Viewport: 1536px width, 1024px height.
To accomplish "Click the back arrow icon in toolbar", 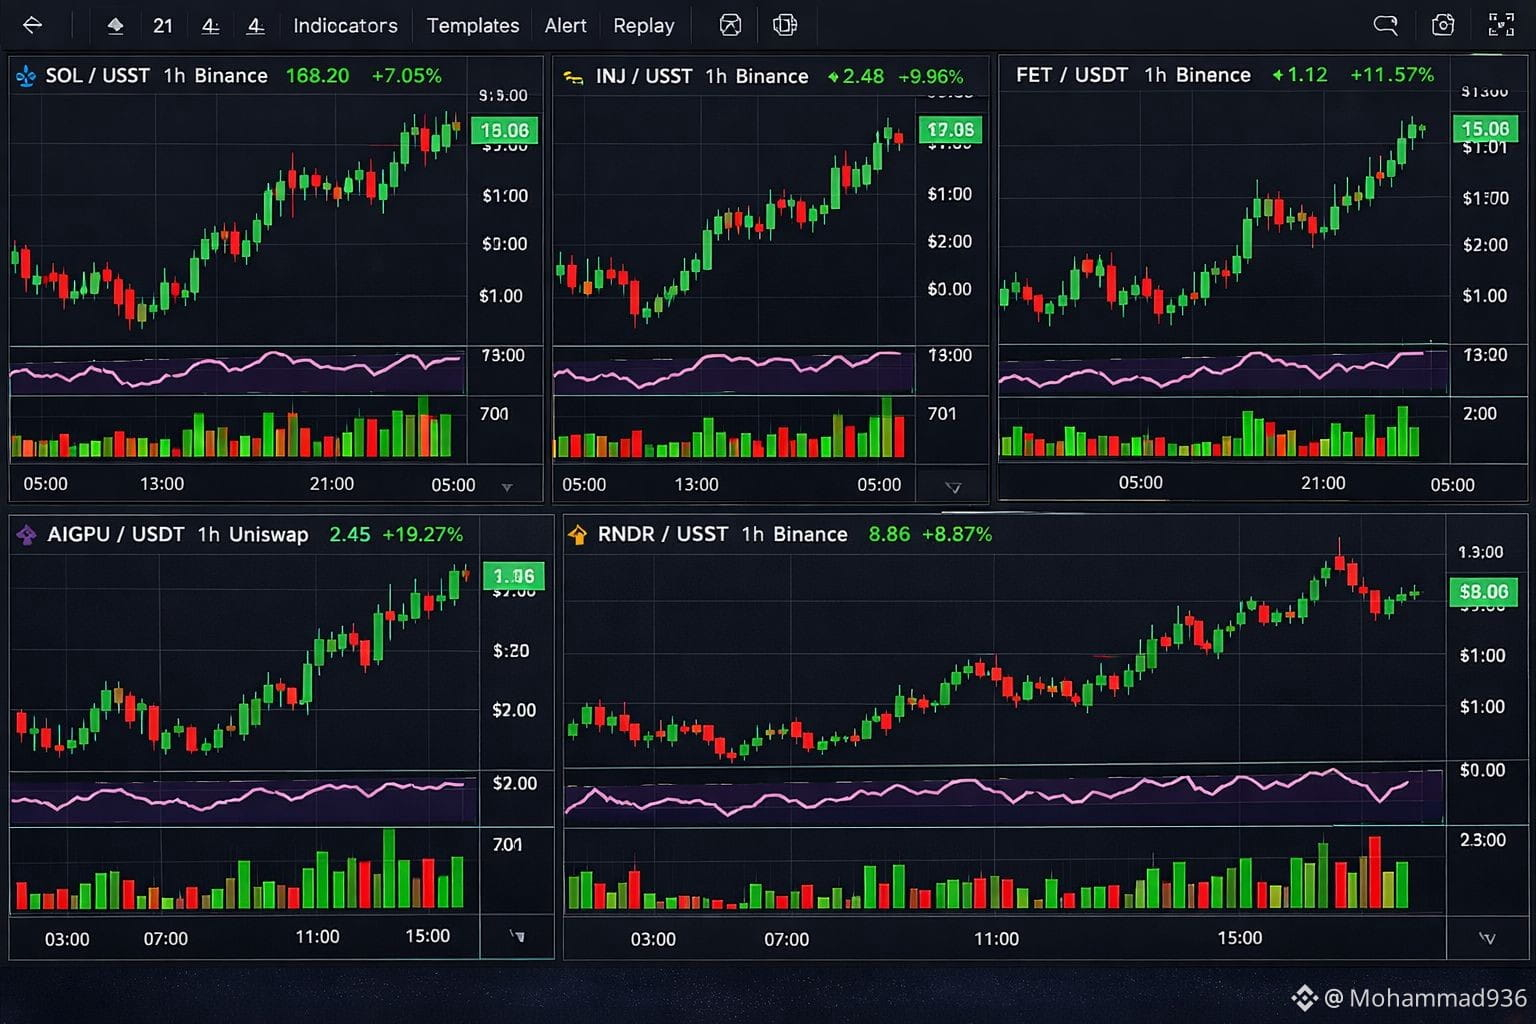I will coord(32,25).
